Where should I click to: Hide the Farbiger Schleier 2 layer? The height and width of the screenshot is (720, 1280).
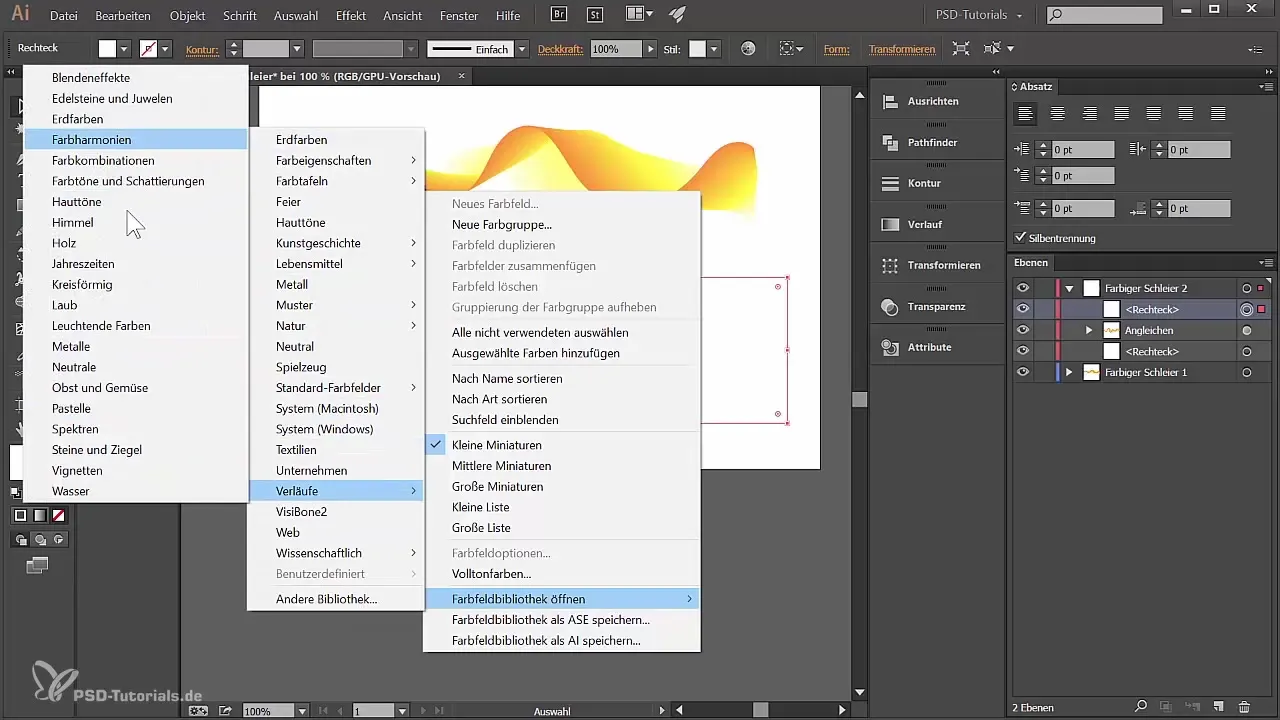(1022, 288)
